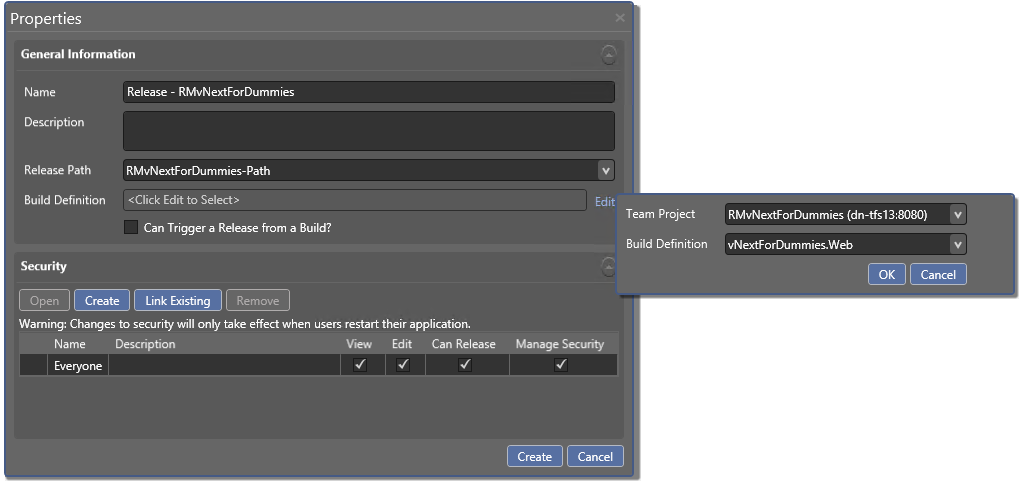Open the Release Path dropdown
Image resolution: width=1020 pixels, height=483 pixels.
604,170
